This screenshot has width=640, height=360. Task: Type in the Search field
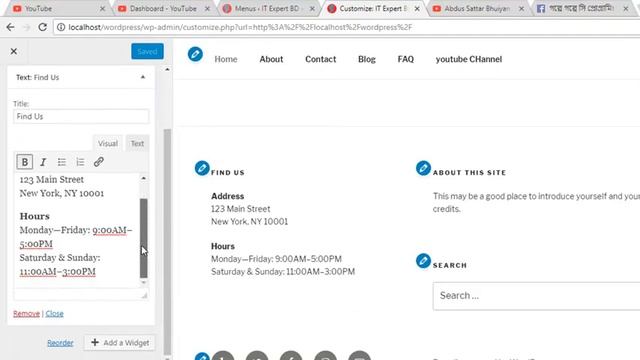tap(536, 296)
